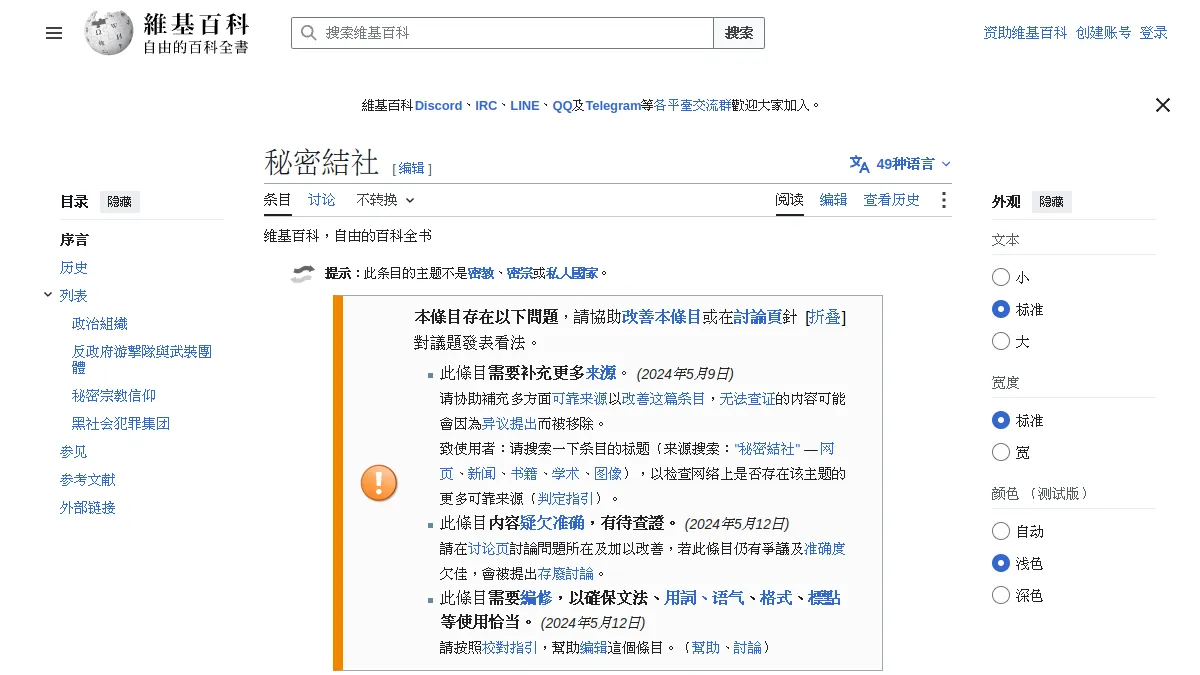Collapse the issues box via 折叠
This screenshot has height=675, width=1200.
click(825, 316)
